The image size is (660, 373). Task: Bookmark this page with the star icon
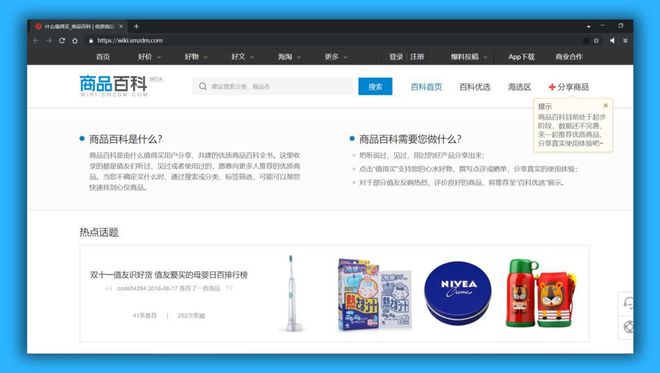pos(596,40)
